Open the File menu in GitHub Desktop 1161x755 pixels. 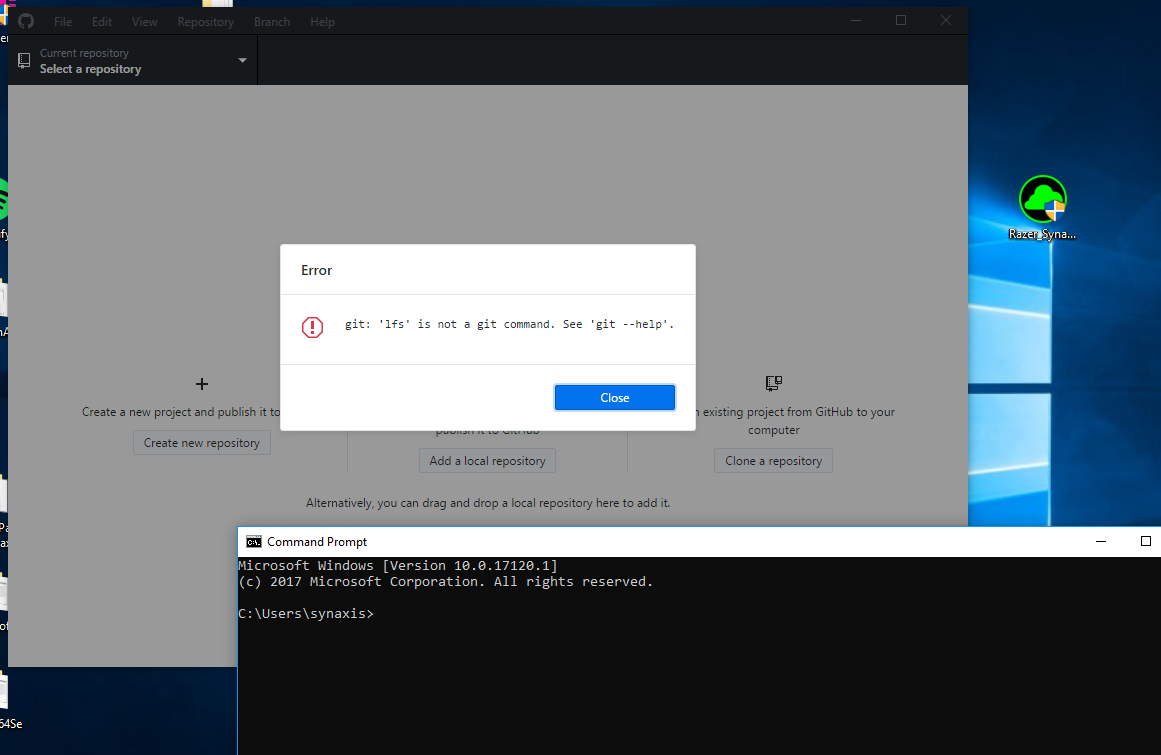pos(63,21)
